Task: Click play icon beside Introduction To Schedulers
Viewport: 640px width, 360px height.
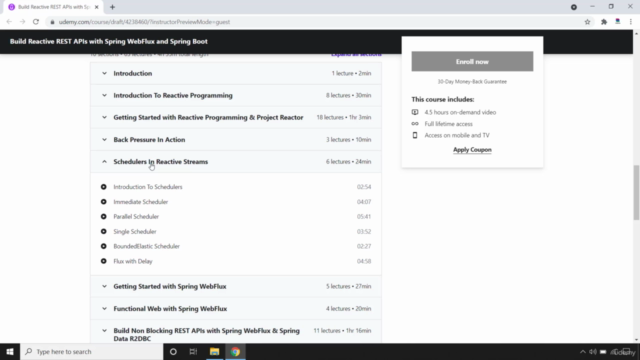Action: 104,187
